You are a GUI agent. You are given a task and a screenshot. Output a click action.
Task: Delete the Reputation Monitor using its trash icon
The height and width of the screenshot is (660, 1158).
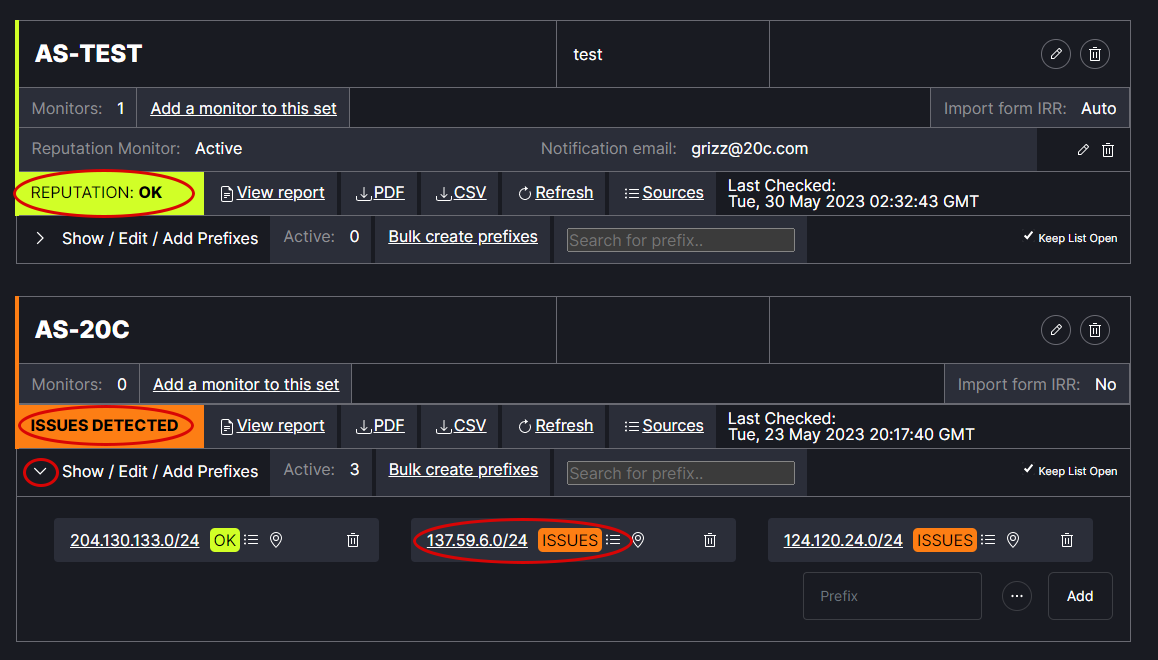pyautogui.click(x=1108, y=150)
